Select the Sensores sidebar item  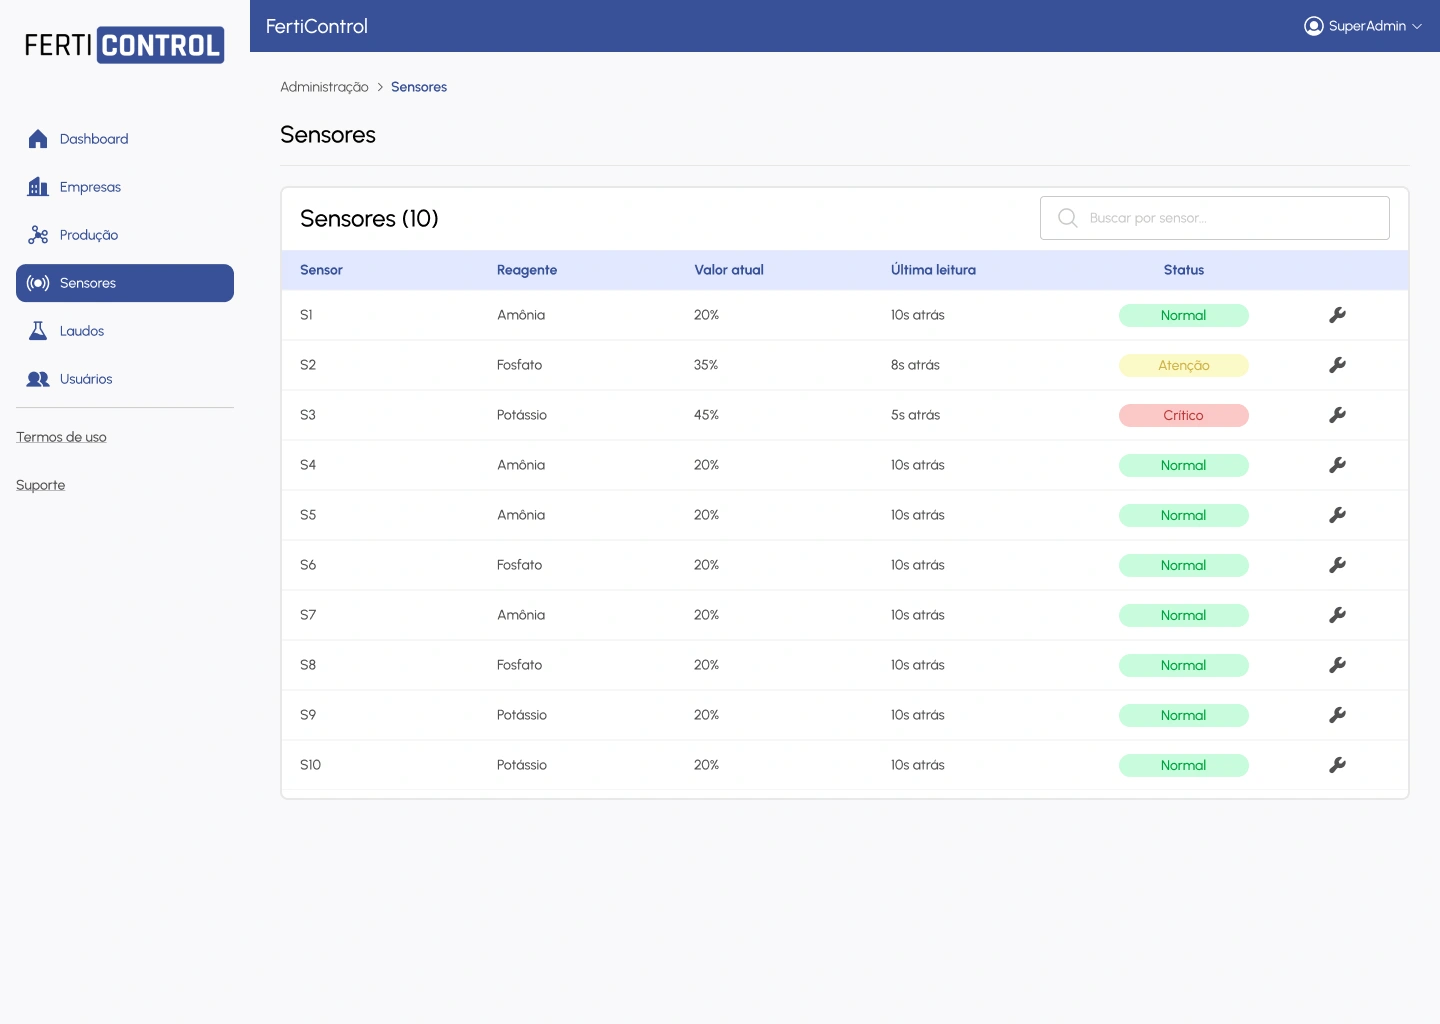point(125,283)
